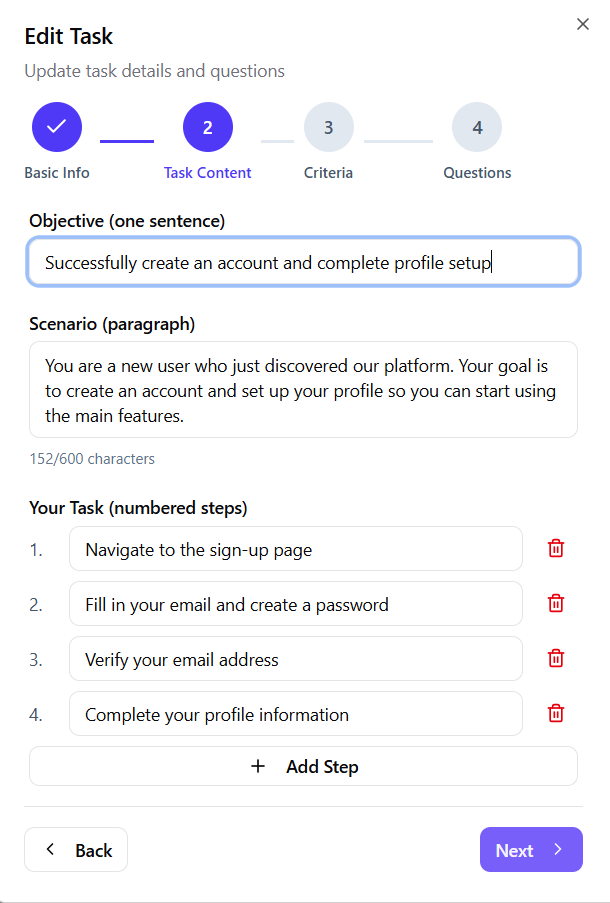Select the step 2 Task Content circle
The width and height of the screenshot is (610, 903).
(x=208, y=127)
